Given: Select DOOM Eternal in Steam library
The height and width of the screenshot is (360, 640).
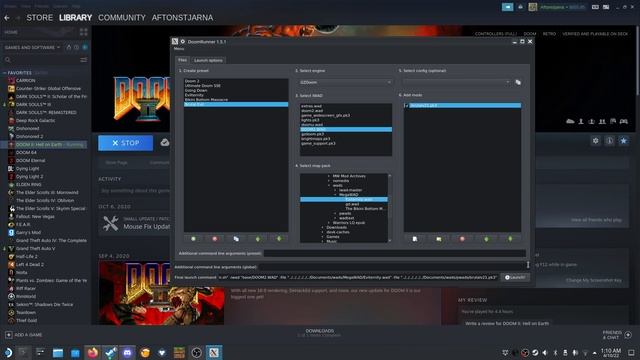Looking at the screenshot, I should (x=30, y=160).
